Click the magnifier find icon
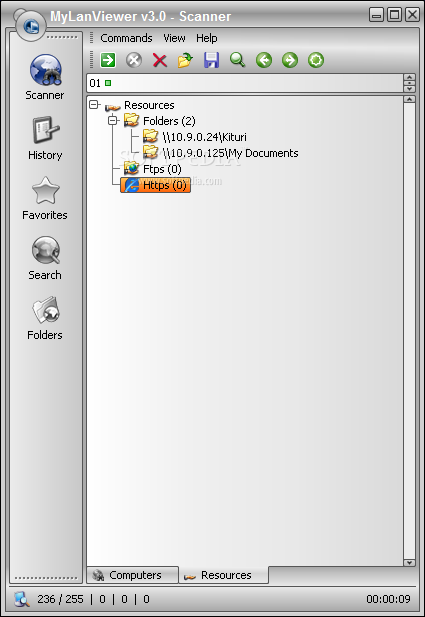Screen dimensions: 425x617 coord(237,60)
